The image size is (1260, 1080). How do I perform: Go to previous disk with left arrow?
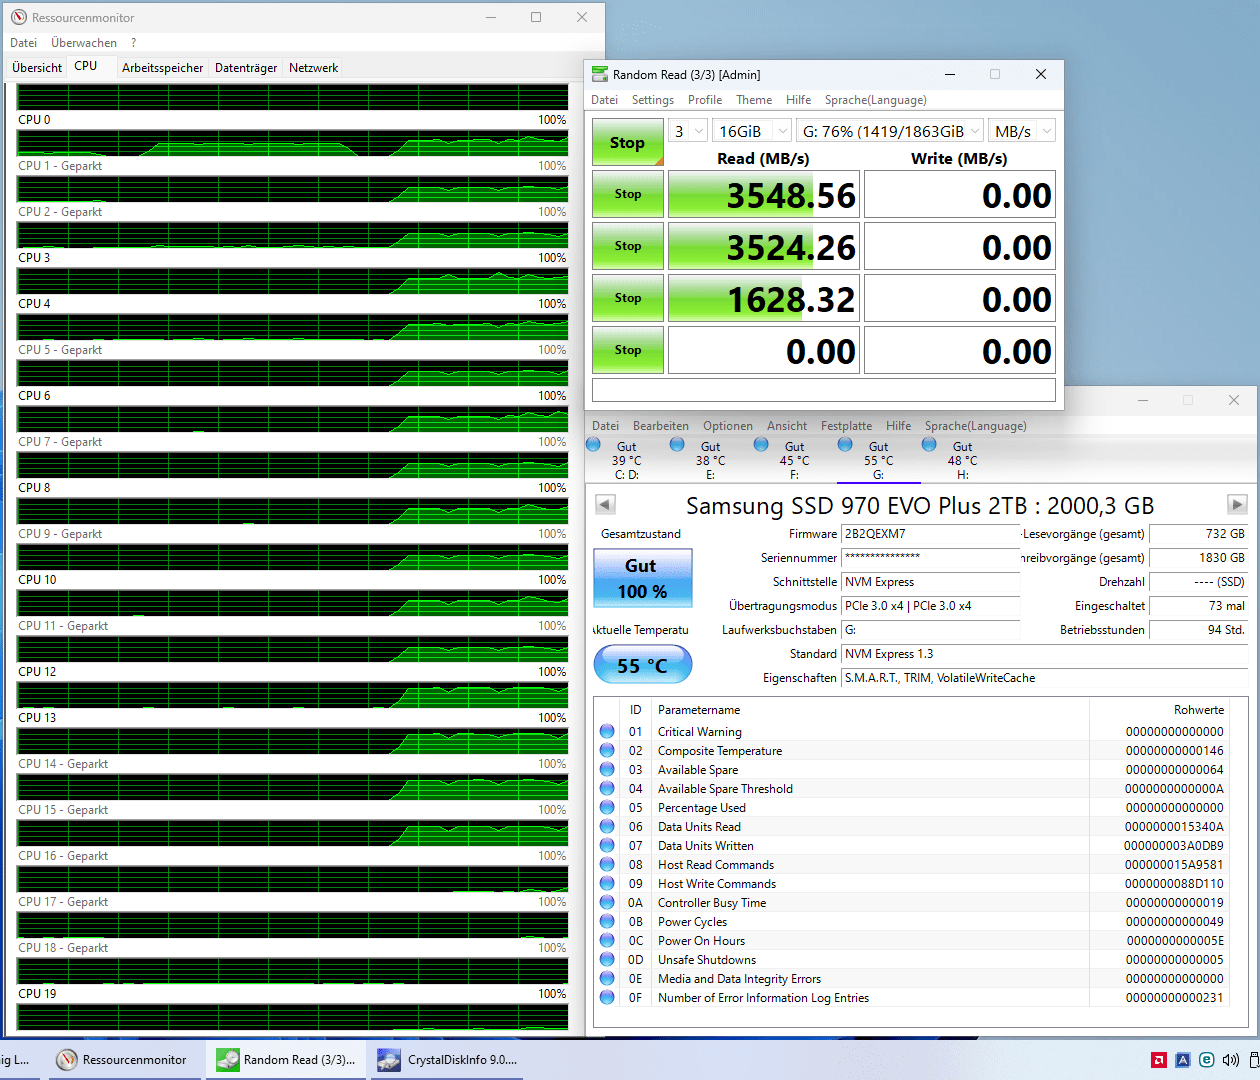(x=605, y=504)
